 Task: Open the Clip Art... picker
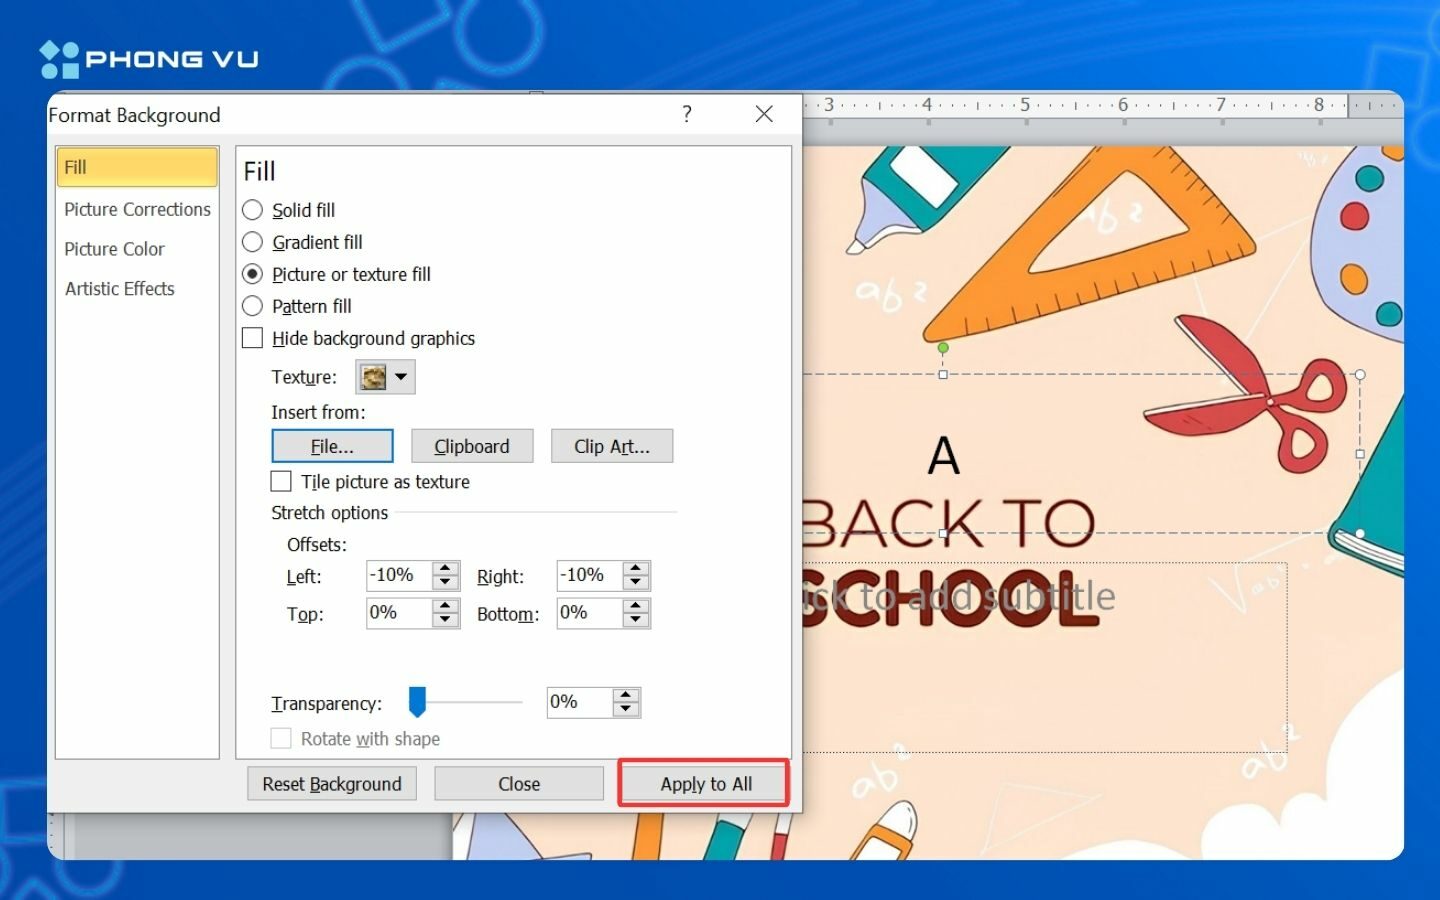612,446
